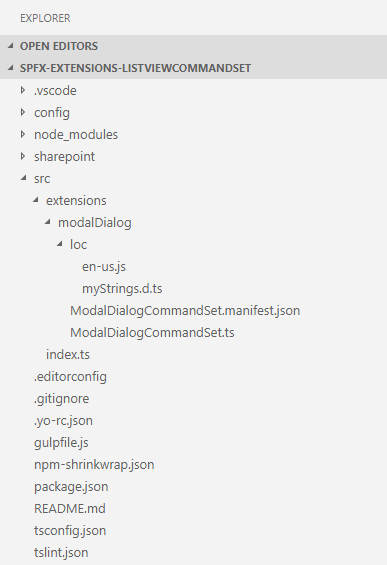The width and height of the screenshot is (387, 565).
Task: Open the en-us.js file
Action: (104, 267)
